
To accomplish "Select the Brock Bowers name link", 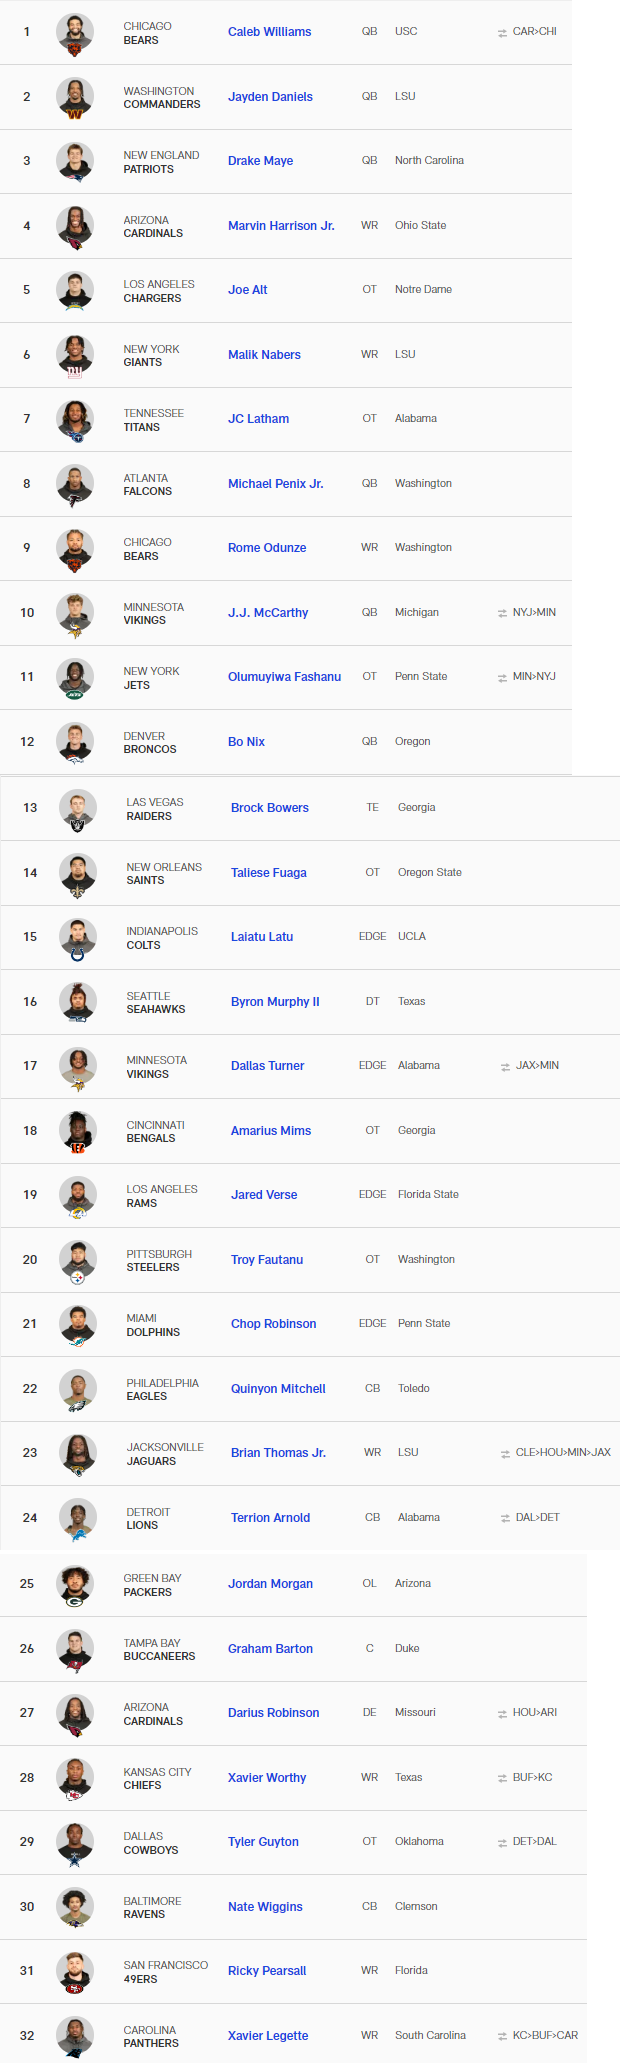I will [270, 808].
